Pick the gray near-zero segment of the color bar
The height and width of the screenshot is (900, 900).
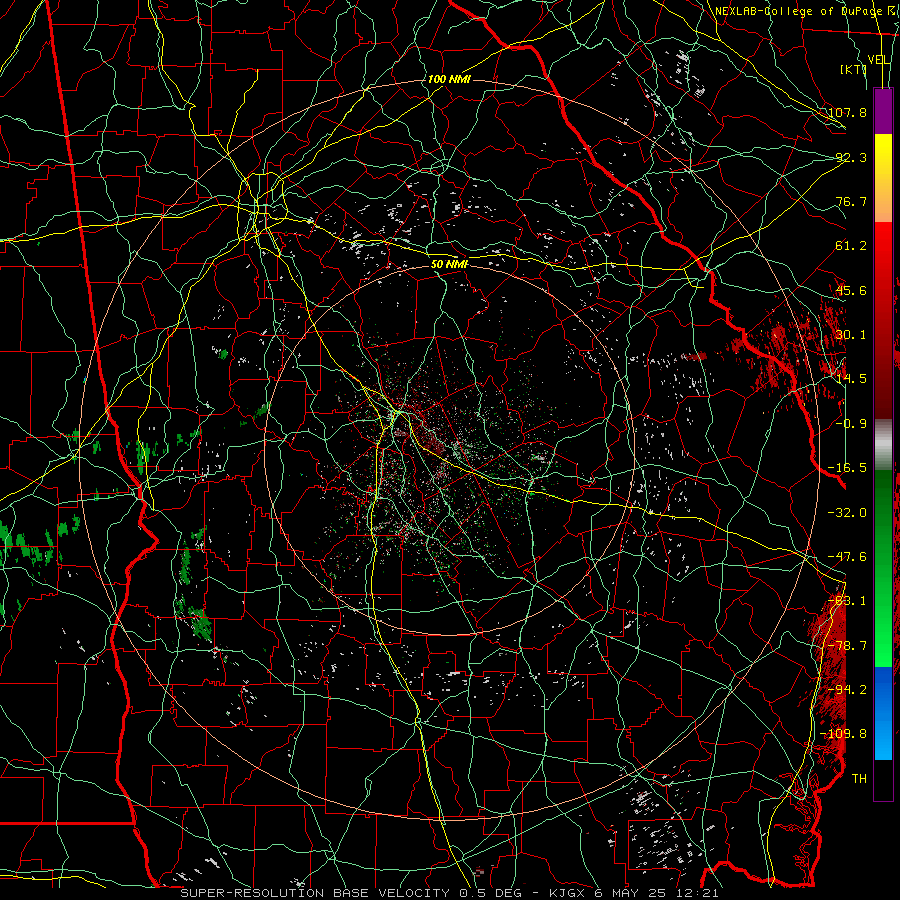pyautogui.click(x=883, y=442)
